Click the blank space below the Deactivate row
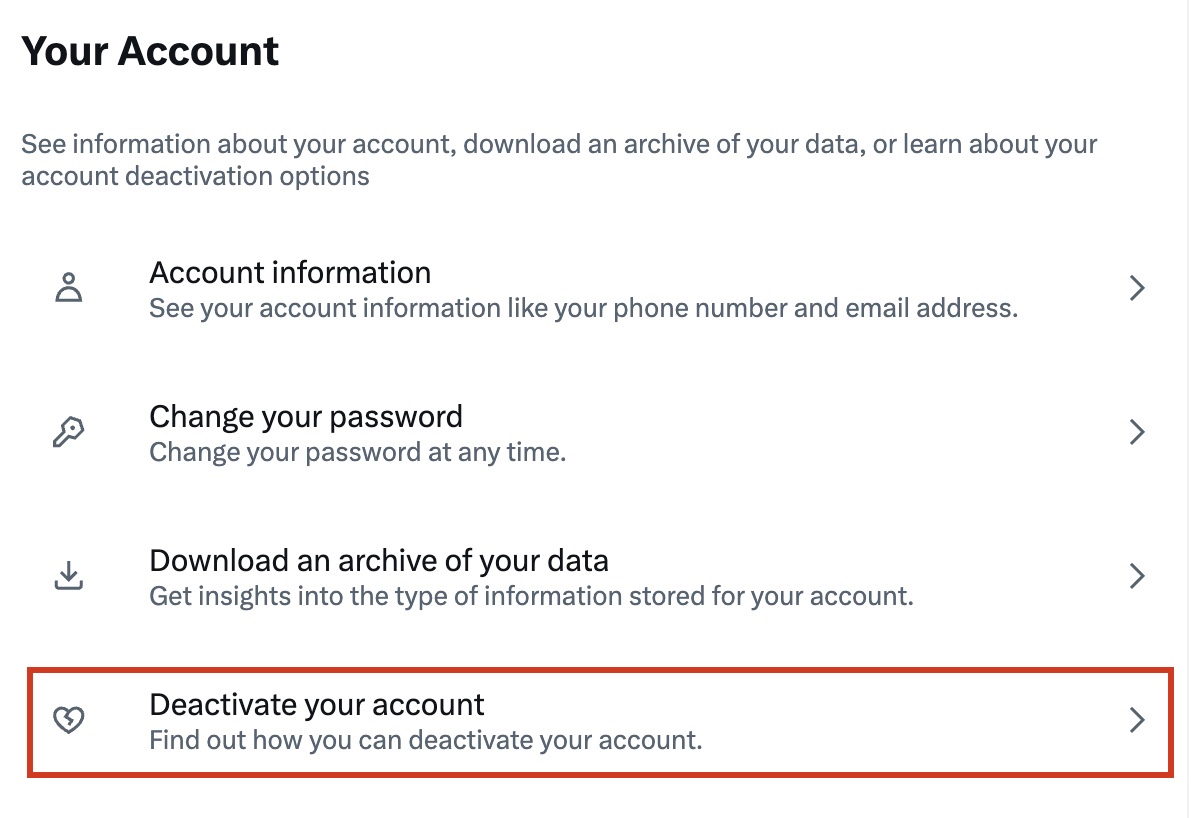Image resolution: width=1196 pixels, height=818 pixels. click(x=598, y=798)
